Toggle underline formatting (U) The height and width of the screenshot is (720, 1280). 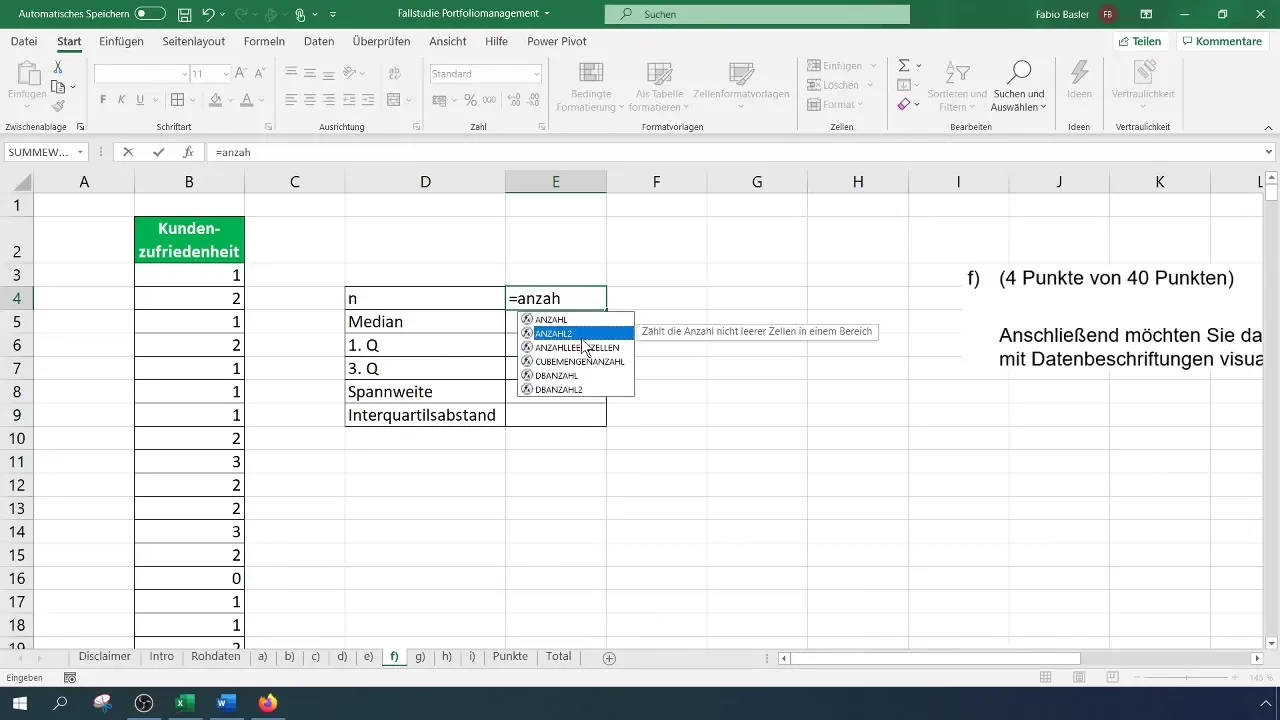140,100
